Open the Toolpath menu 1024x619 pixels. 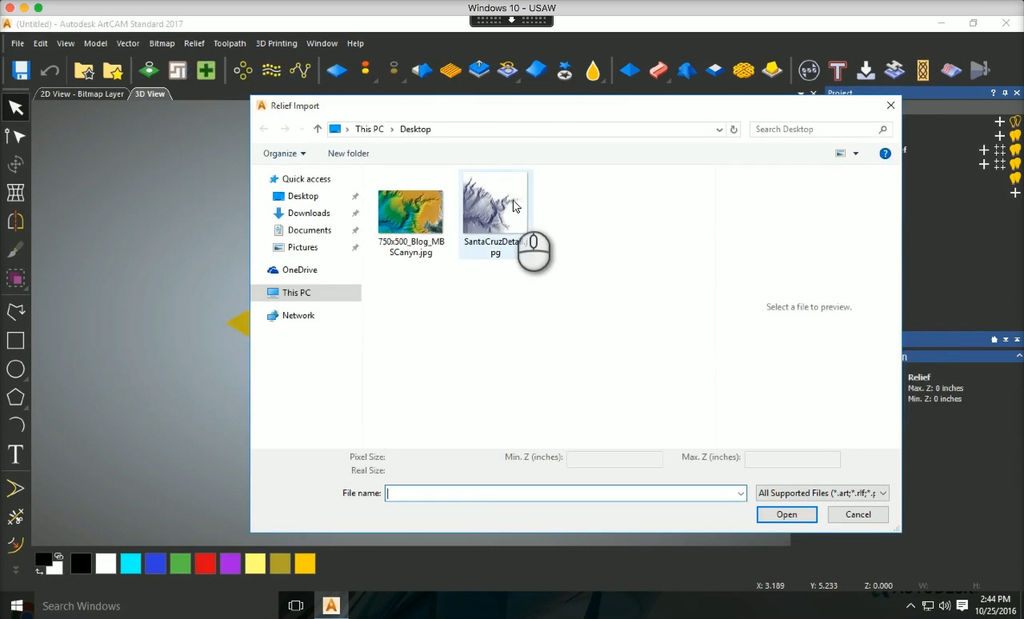tap(229, 44)
